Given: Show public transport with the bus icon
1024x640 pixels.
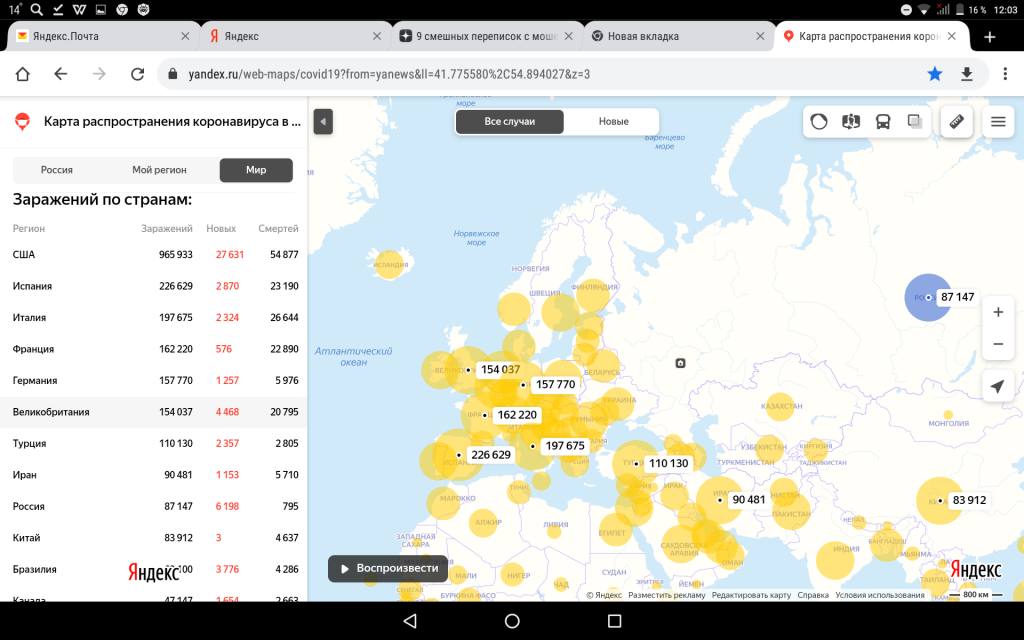Looking at the screenshot, I should pos(883,122).
